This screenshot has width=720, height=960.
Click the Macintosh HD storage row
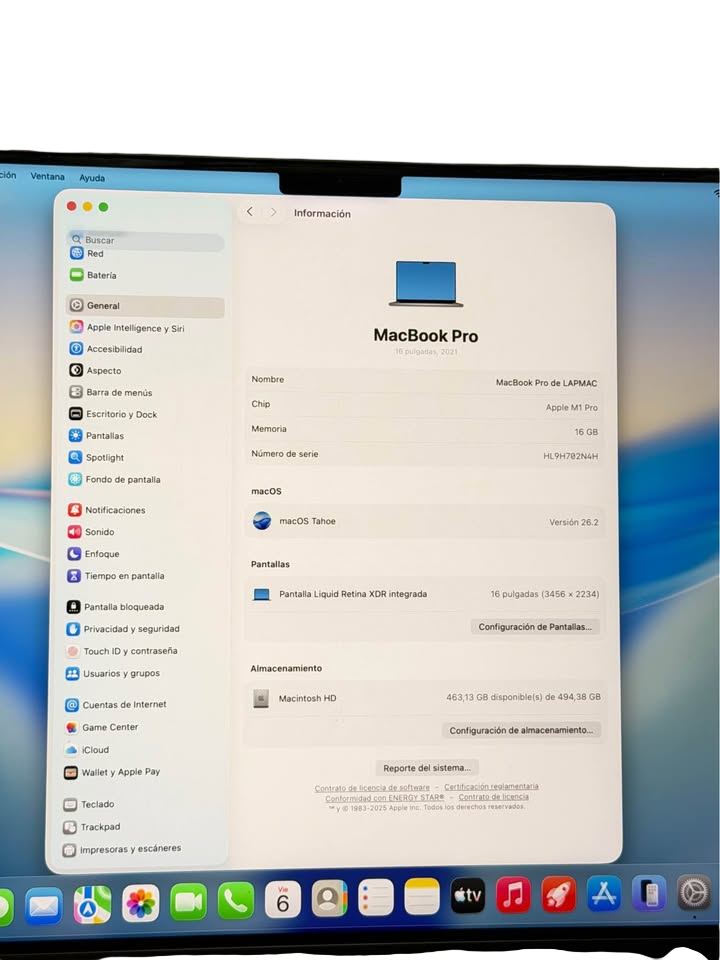424,698
